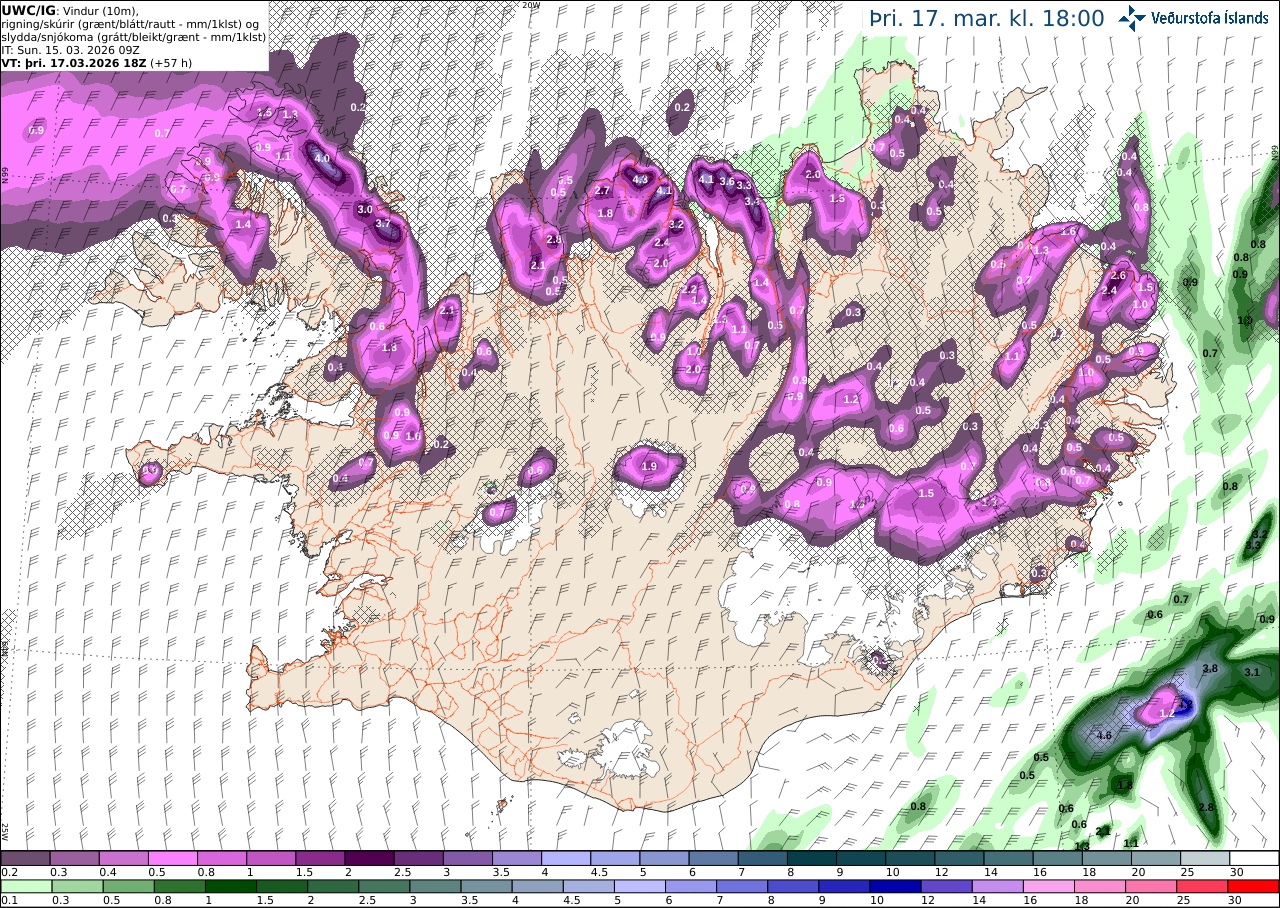Pick the top legend row 2 darkest purple swatch

(x=369, y=858)
